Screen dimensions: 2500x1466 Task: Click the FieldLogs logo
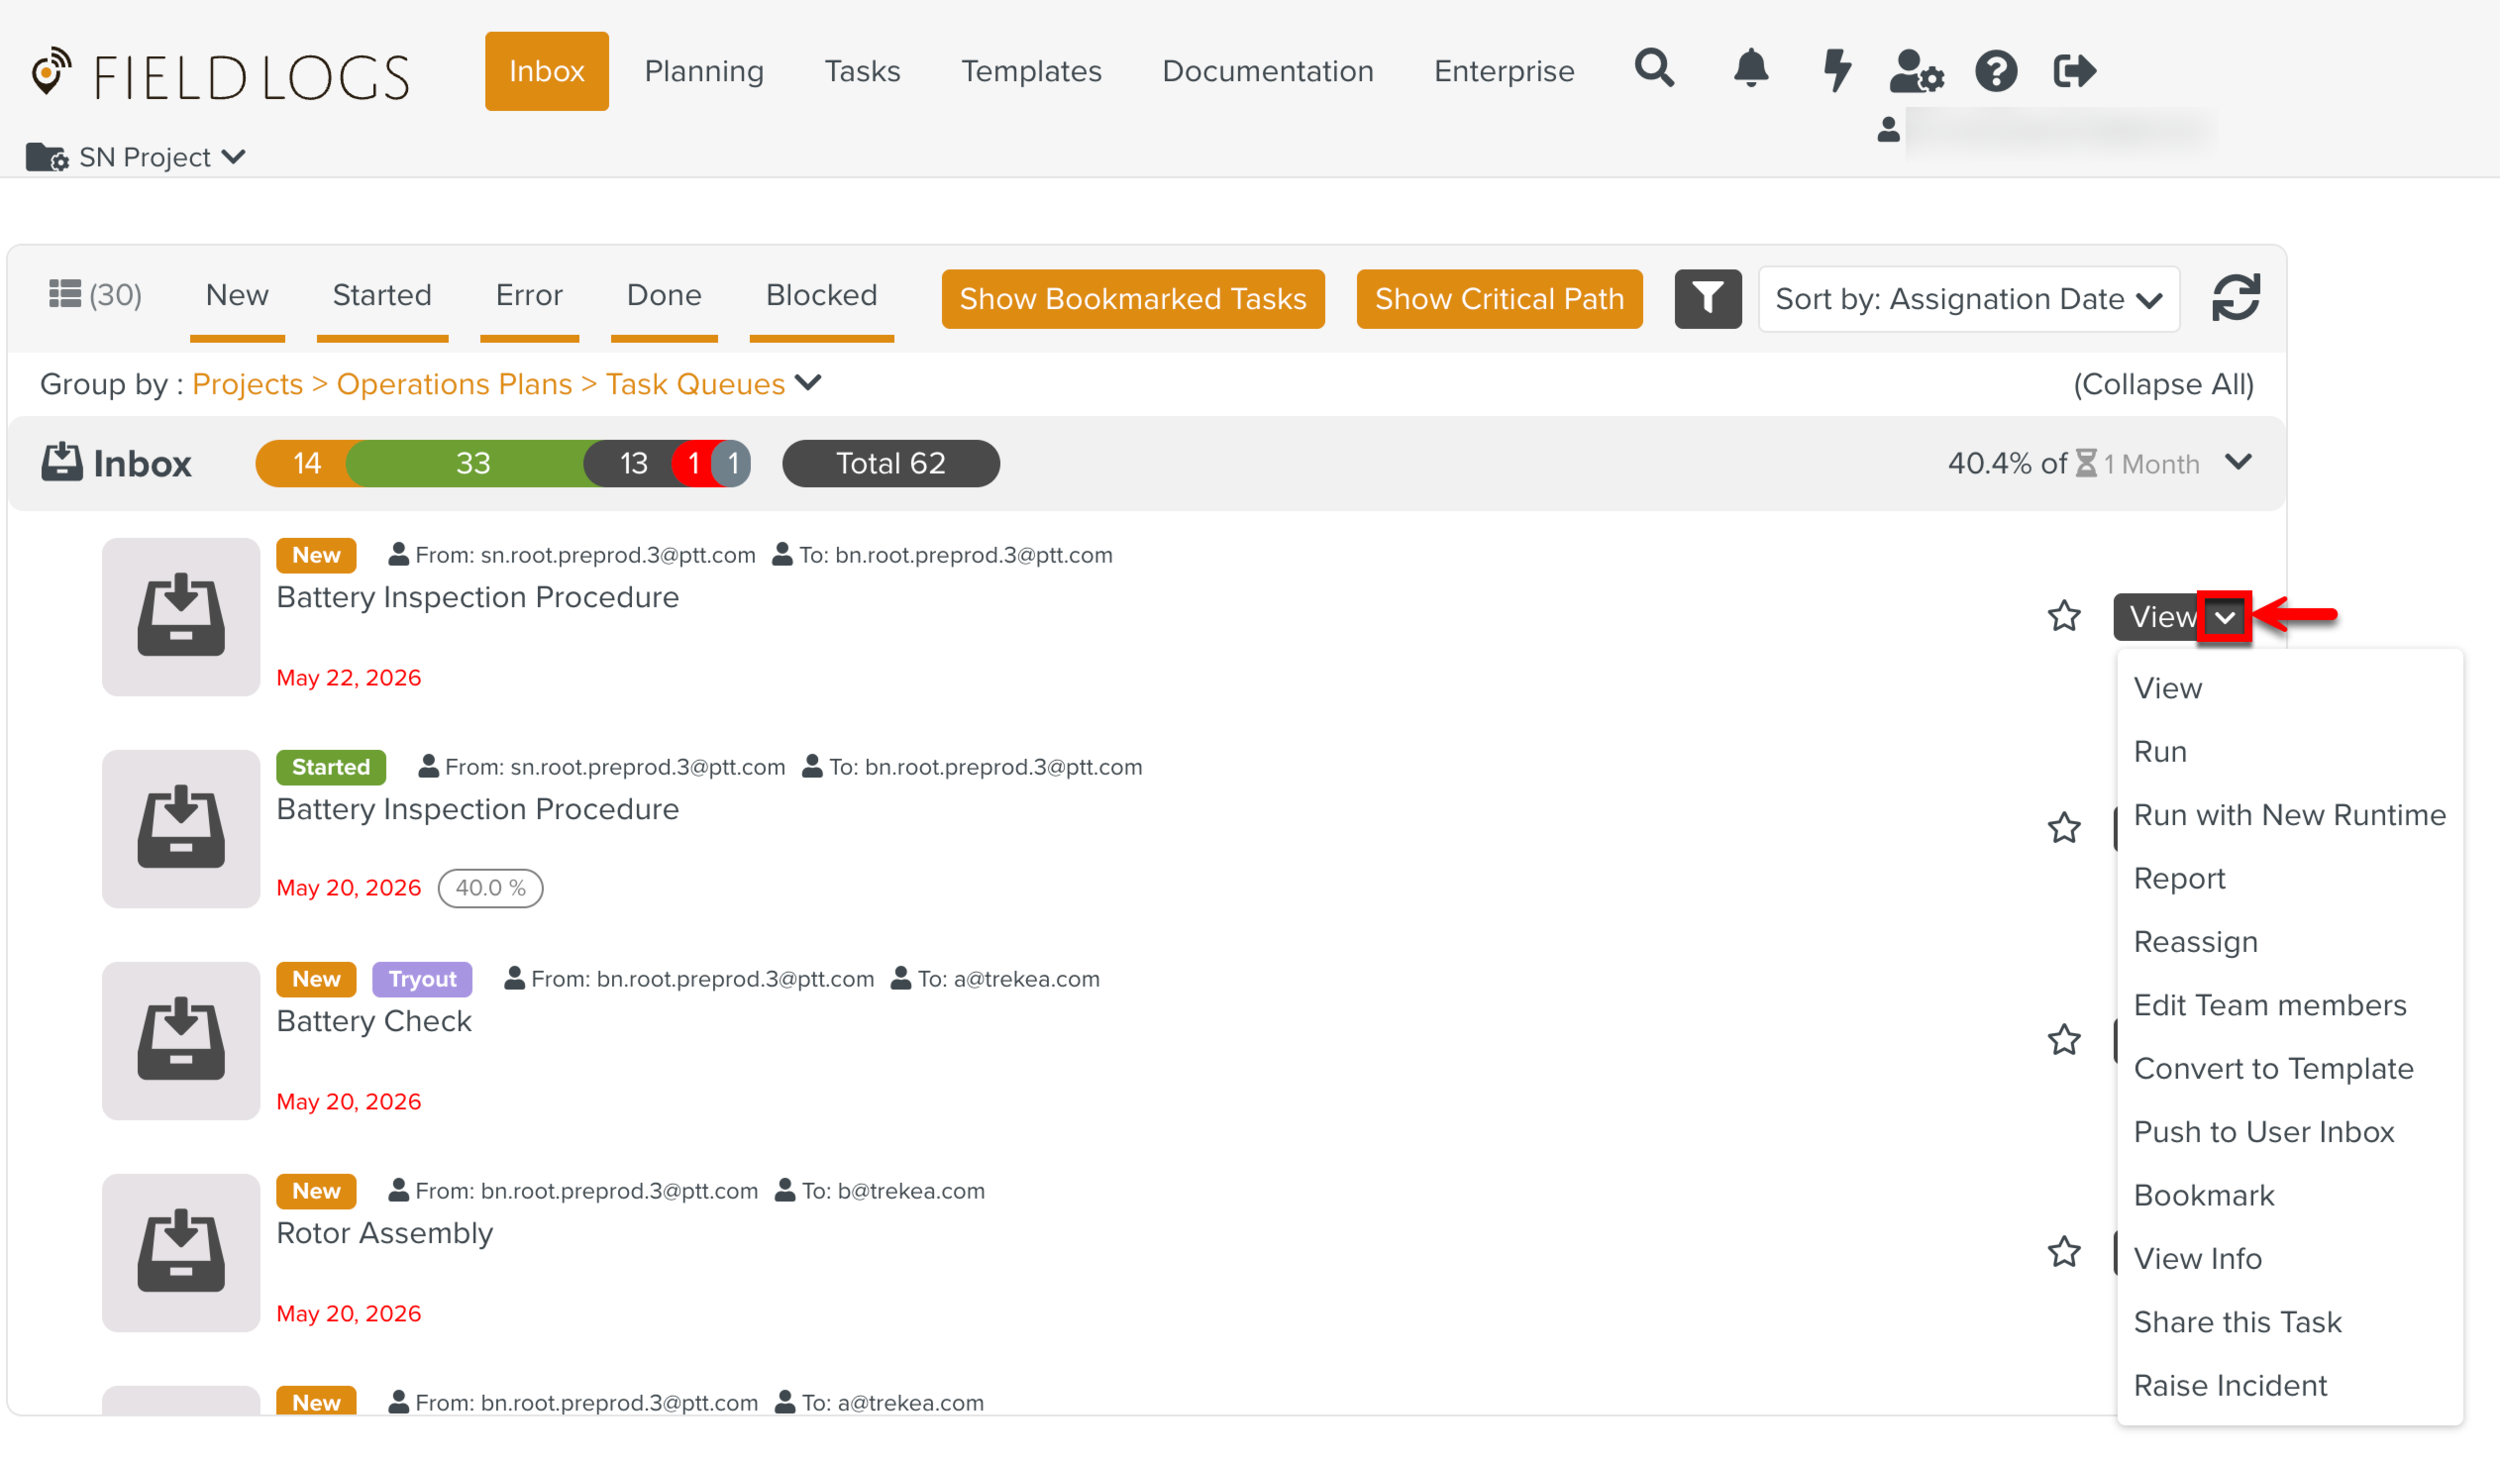(220, 75)
